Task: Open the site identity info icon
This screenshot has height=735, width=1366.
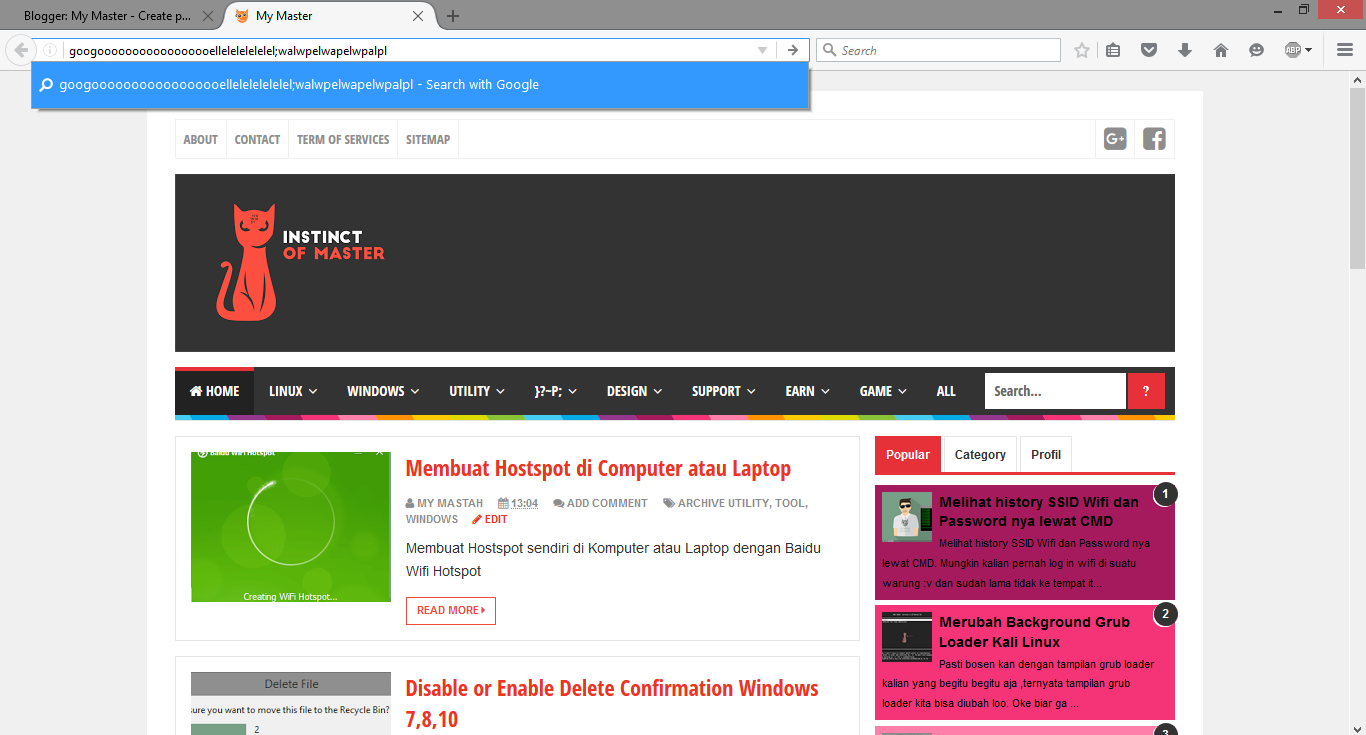Action: coord(50,50)
